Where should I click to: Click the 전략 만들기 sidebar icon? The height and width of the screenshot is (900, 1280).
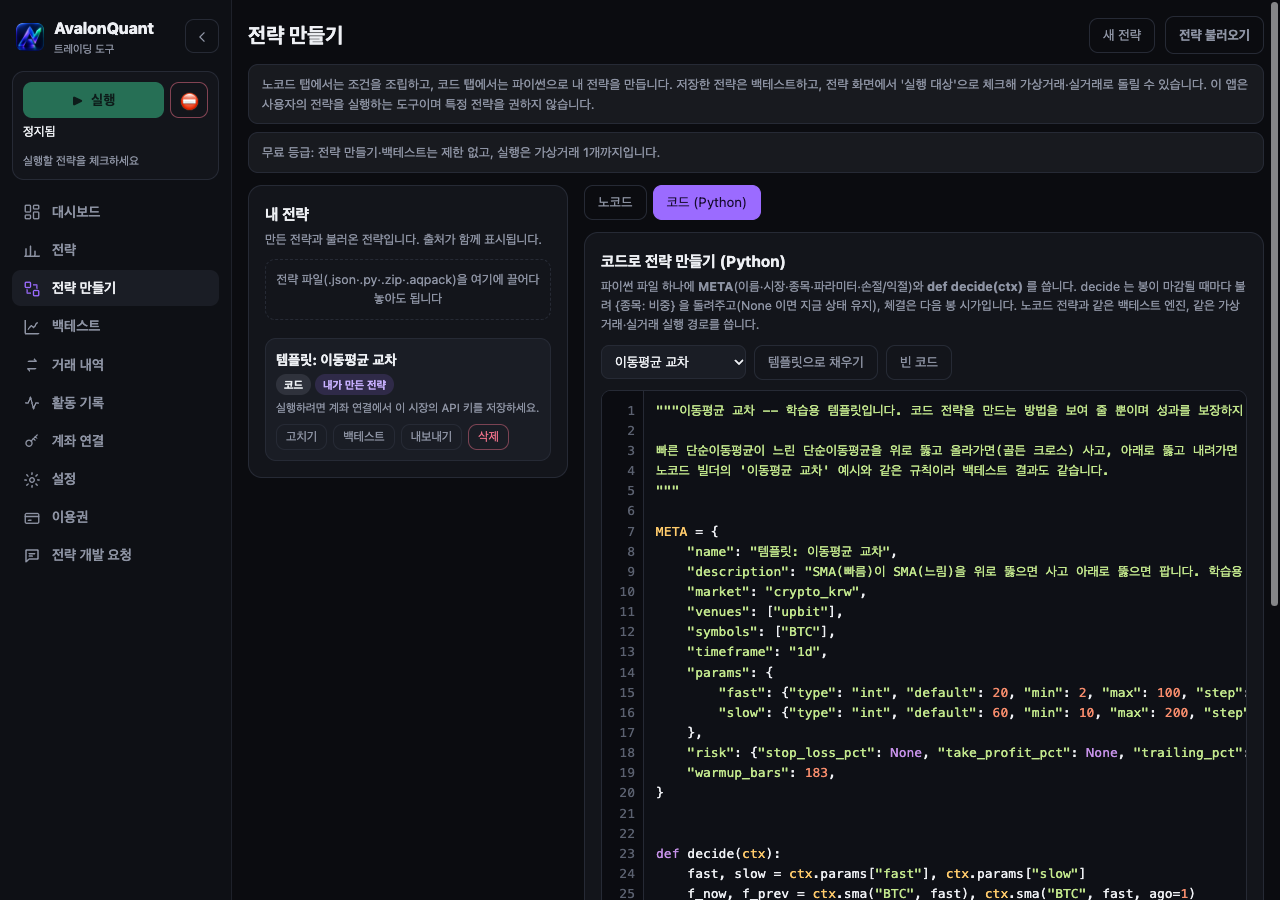pos(32,288)
